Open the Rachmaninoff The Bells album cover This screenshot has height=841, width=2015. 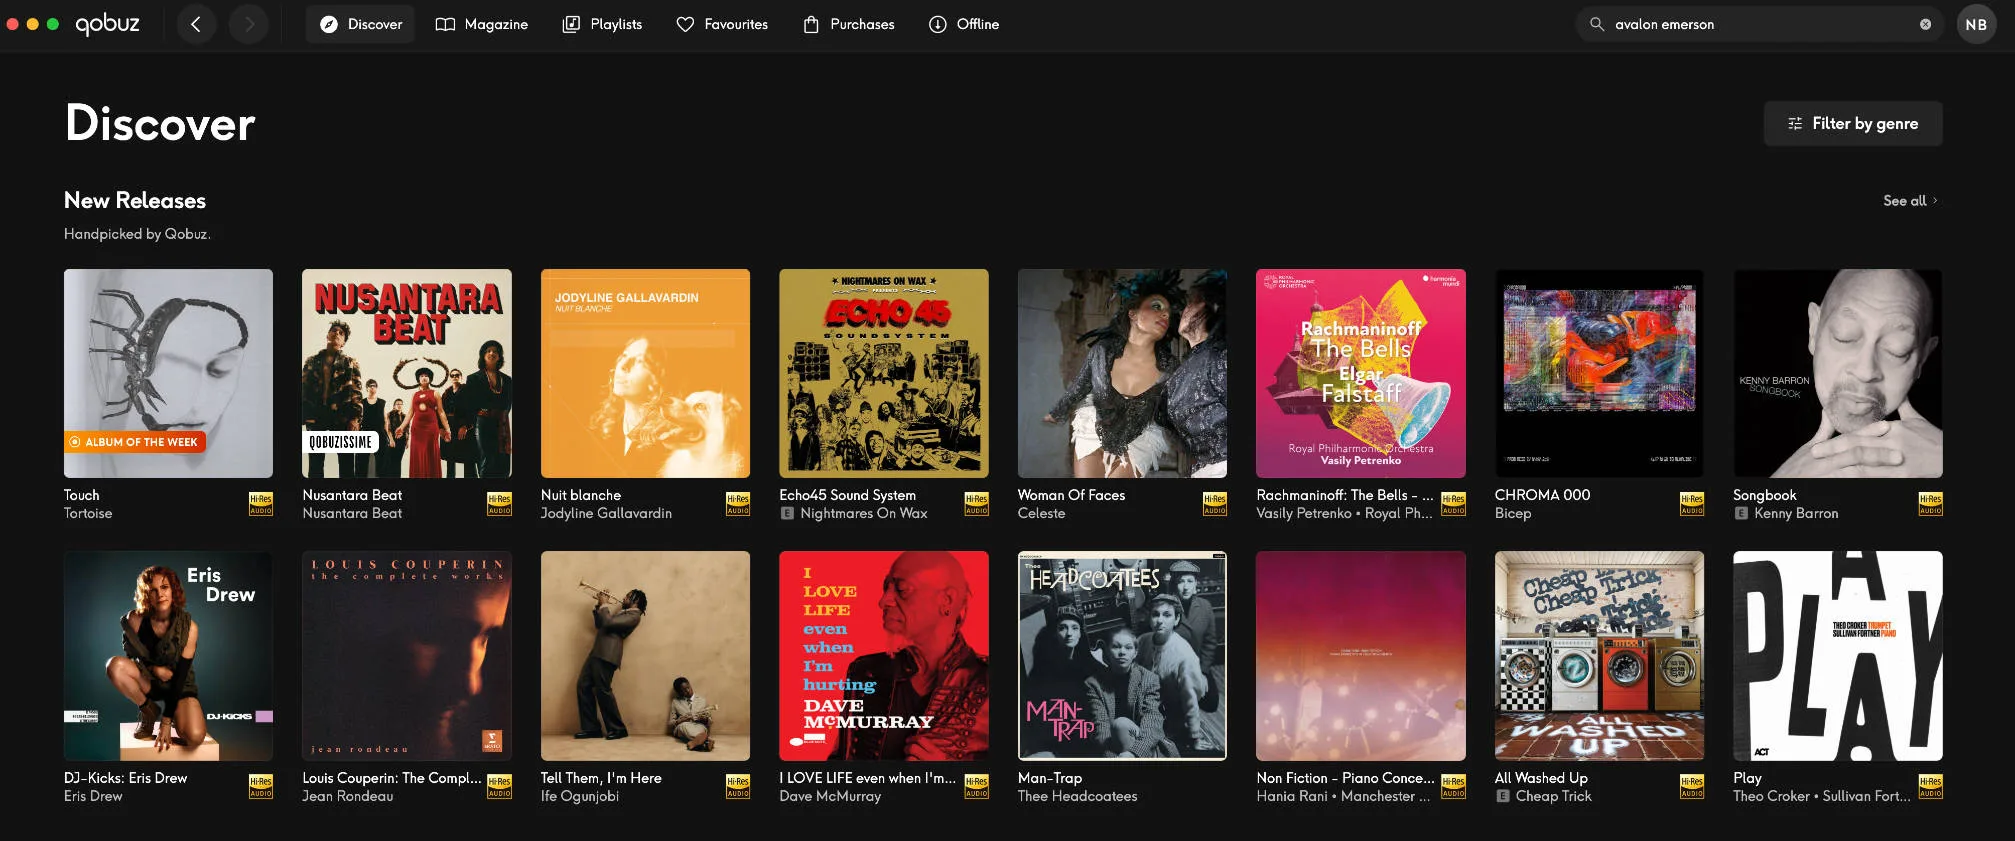pos(1361,373)
